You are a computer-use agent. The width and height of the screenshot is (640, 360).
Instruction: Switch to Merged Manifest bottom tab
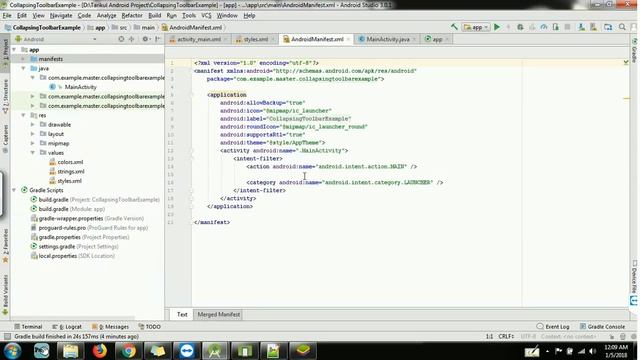[x=218, y=315]
